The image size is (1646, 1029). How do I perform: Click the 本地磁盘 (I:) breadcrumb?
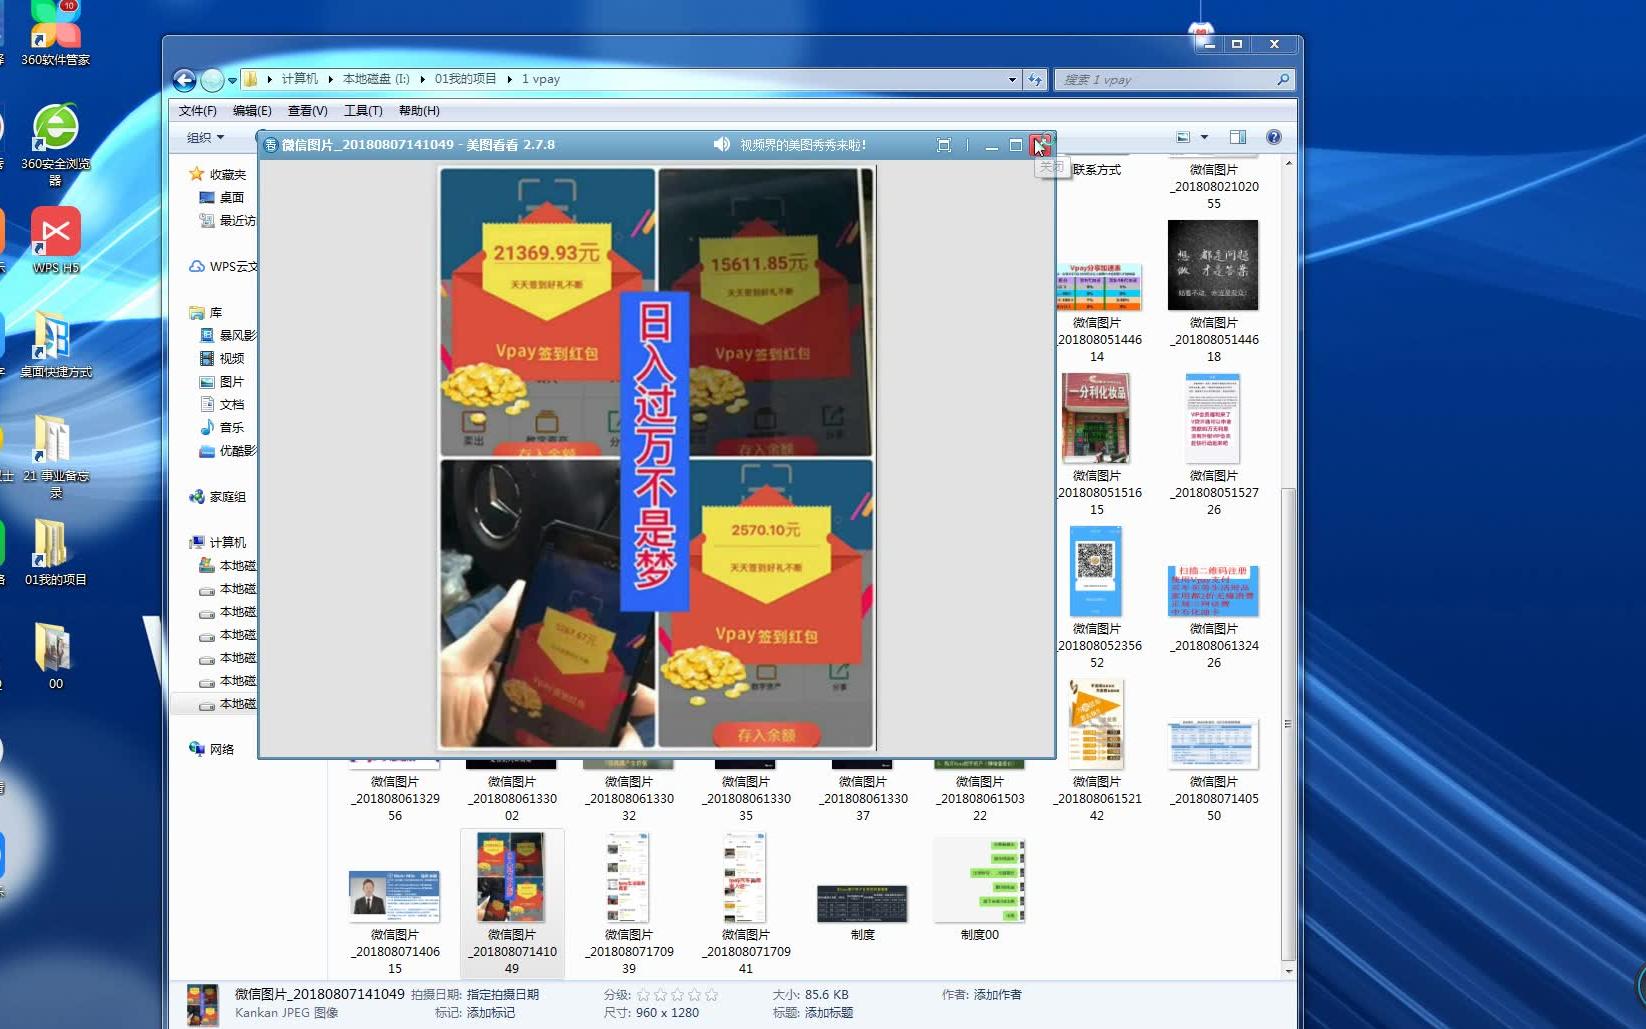pos(376,79)
